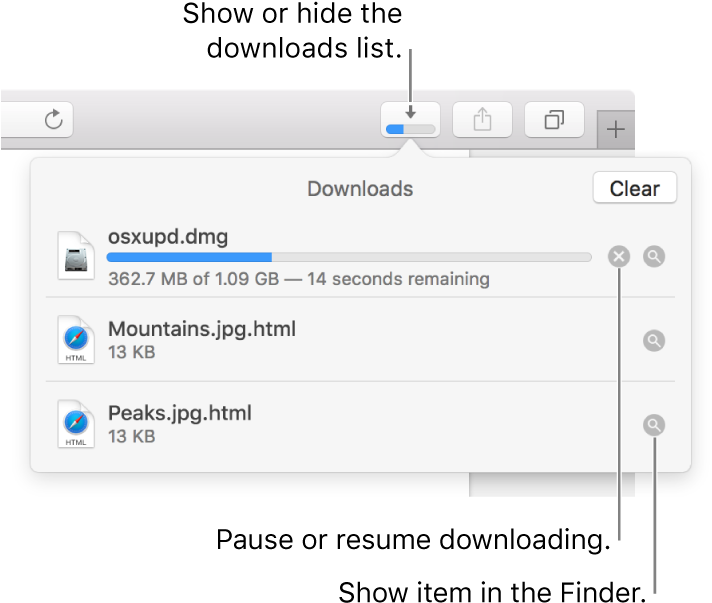Click the osxupd.dmg download progress bar

click(x=349, y=257)
